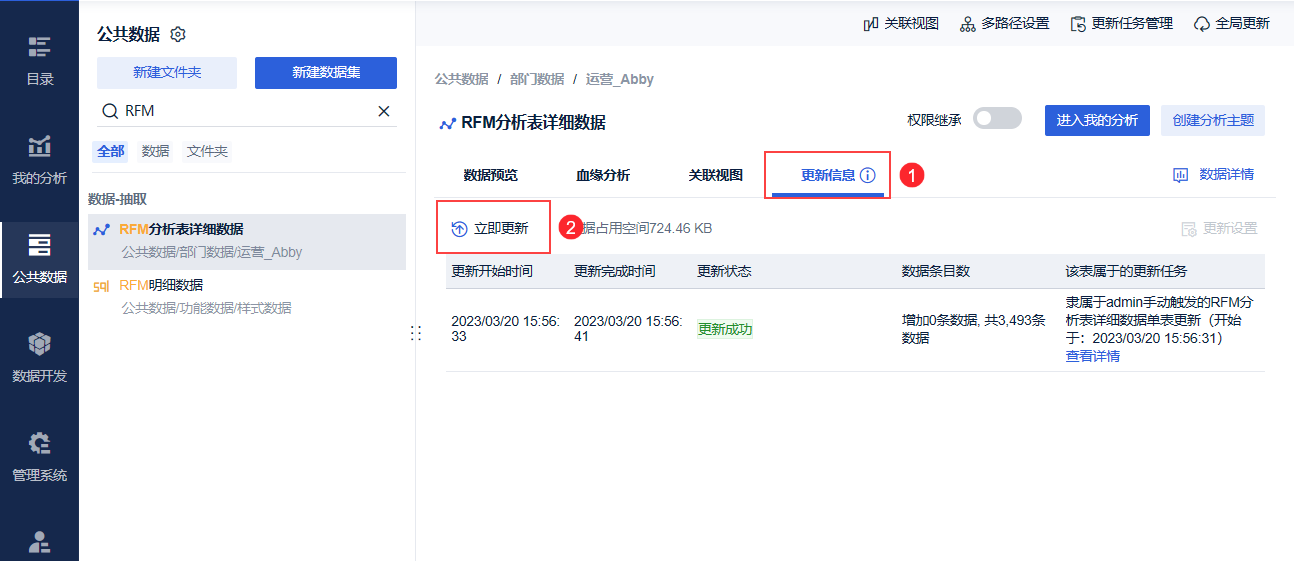This screenshot has height=561, width=1294.
Task: Open the 公共数据 settings gear
Action: (x=178, y=35)
